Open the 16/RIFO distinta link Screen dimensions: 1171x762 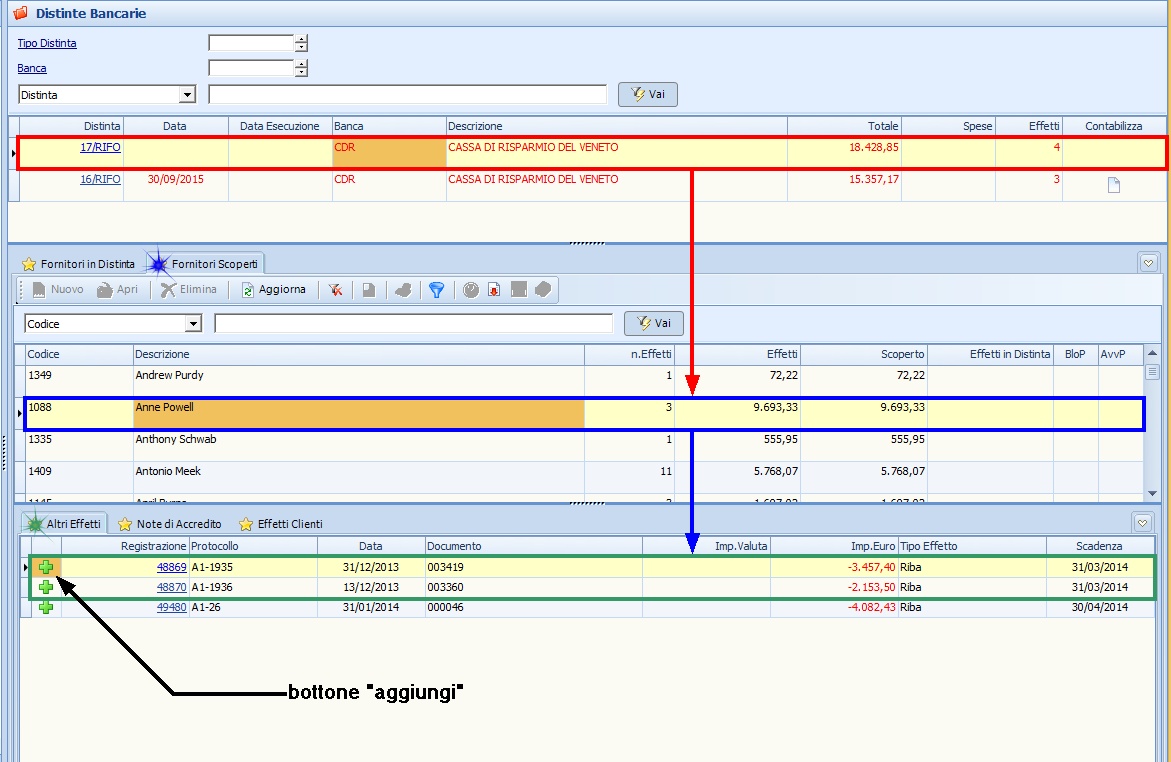click(100, 179)
